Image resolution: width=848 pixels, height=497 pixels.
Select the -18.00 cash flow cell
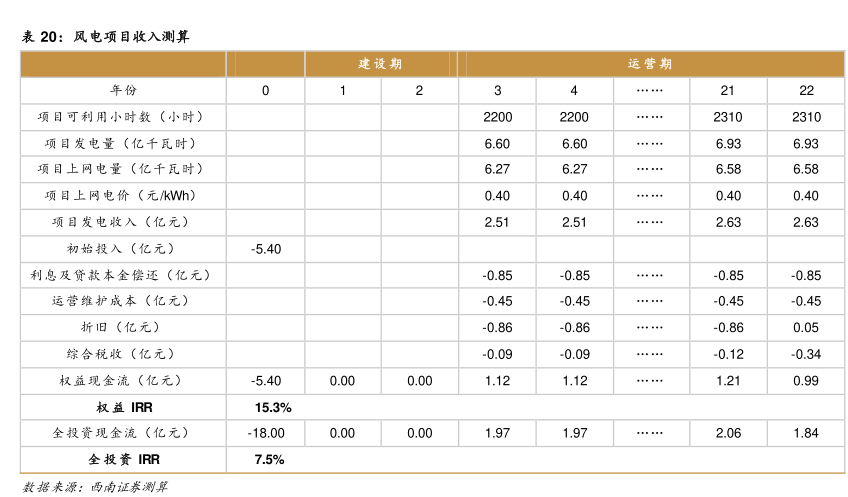266,433
